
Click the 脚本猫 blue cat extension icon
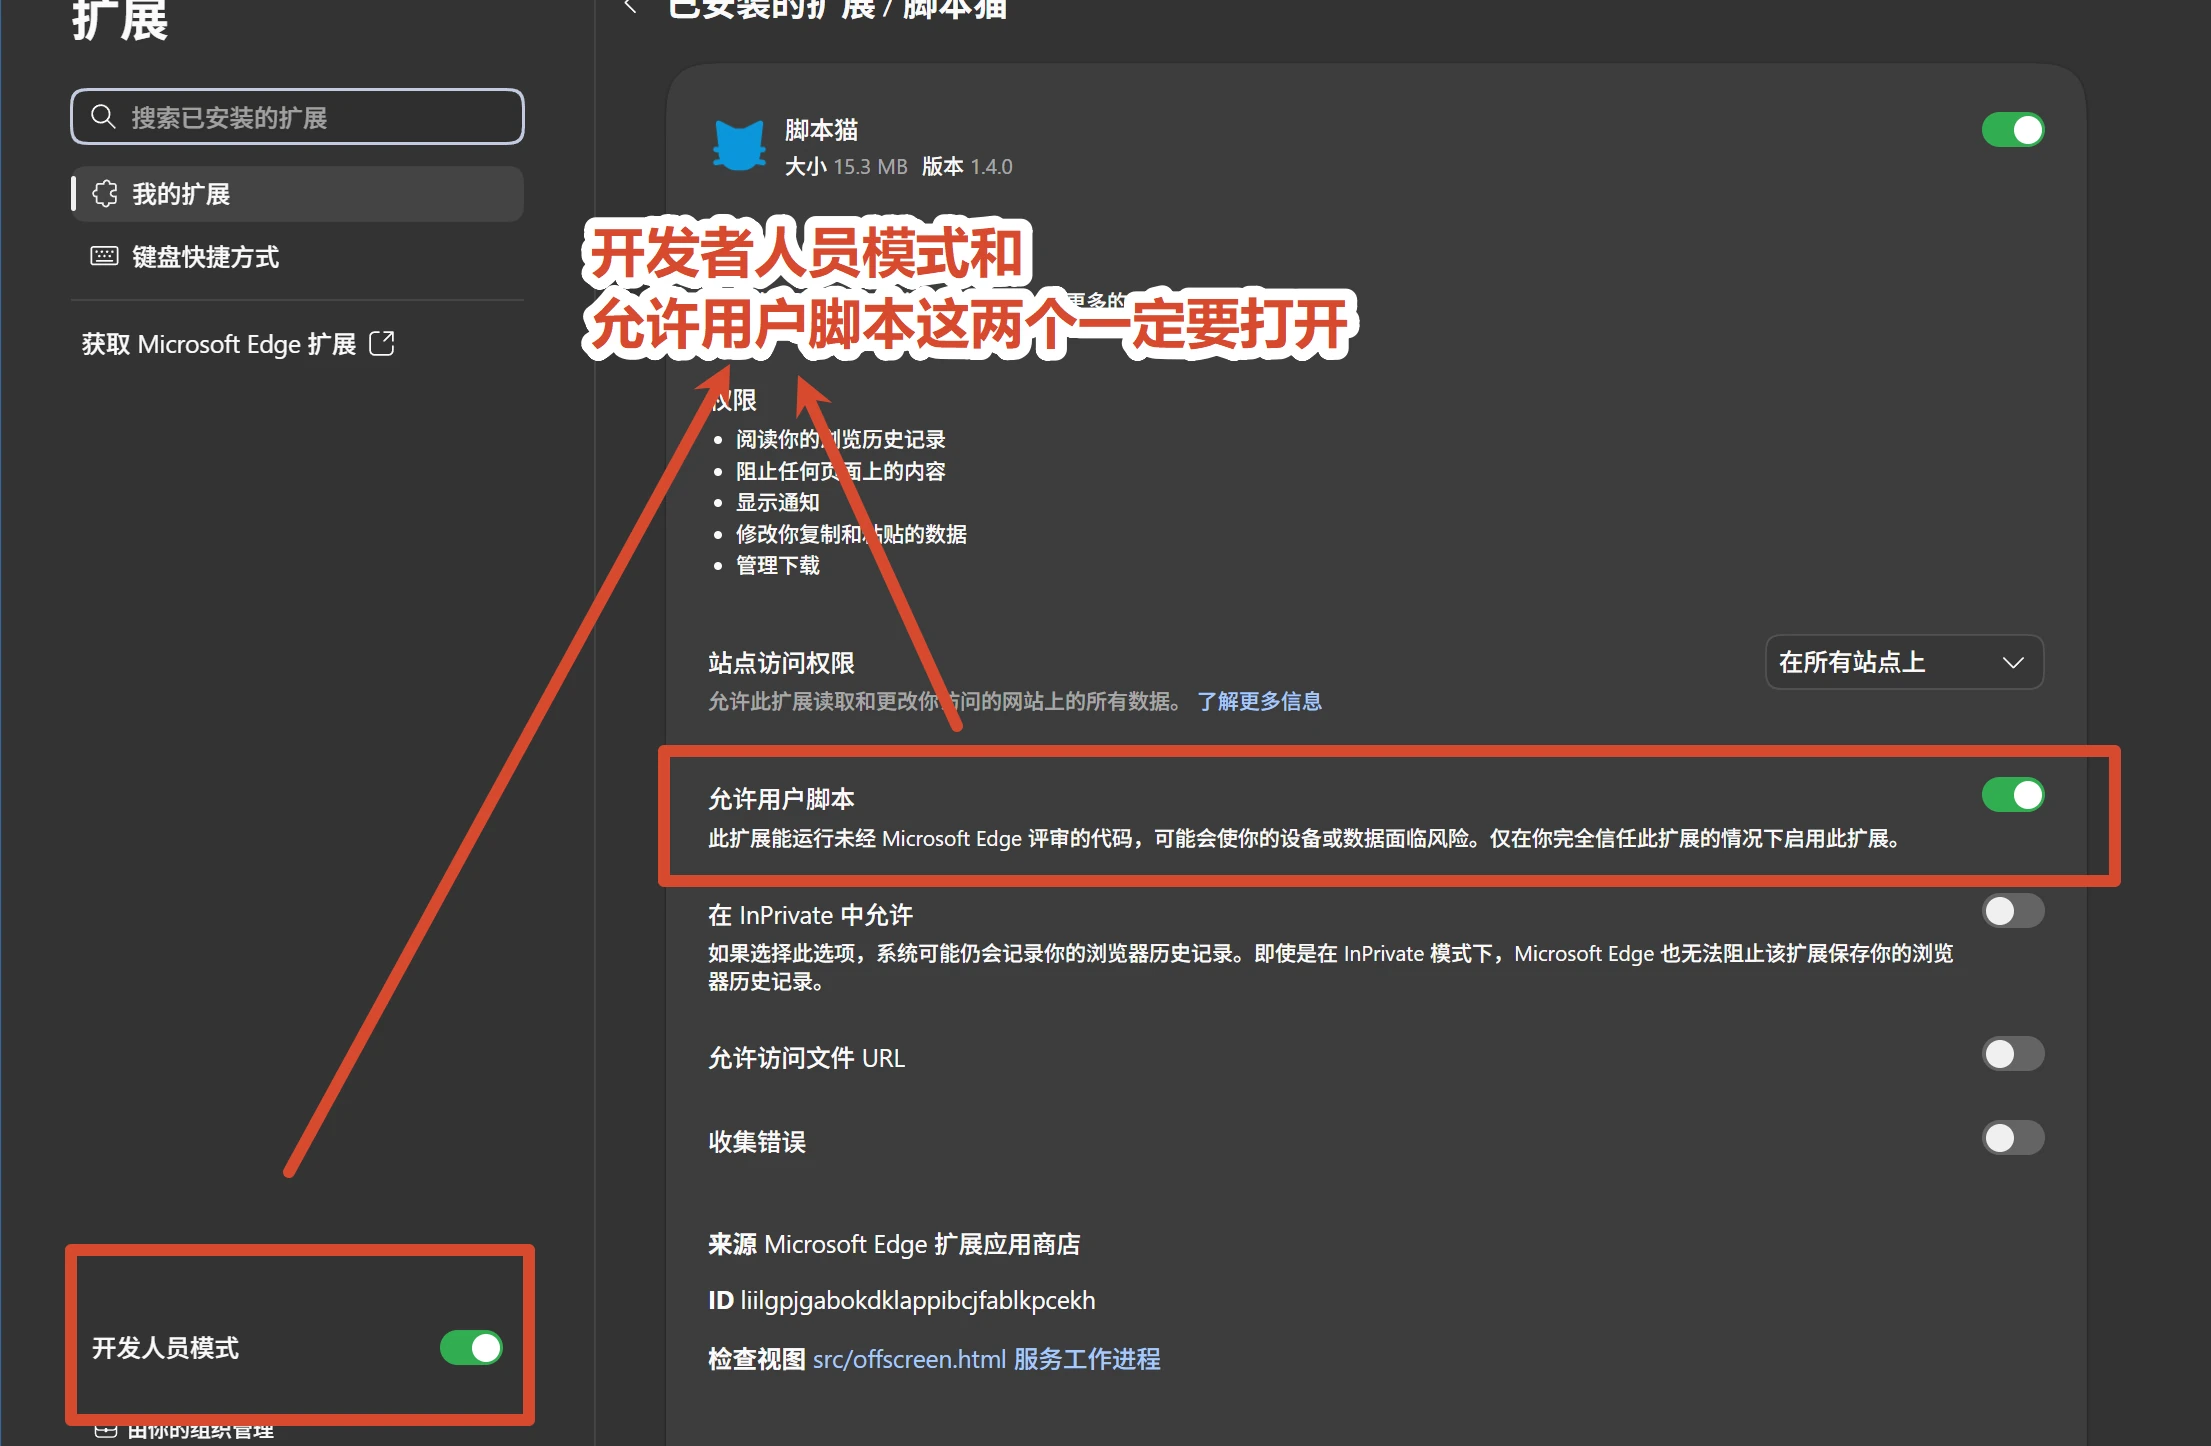739,146
